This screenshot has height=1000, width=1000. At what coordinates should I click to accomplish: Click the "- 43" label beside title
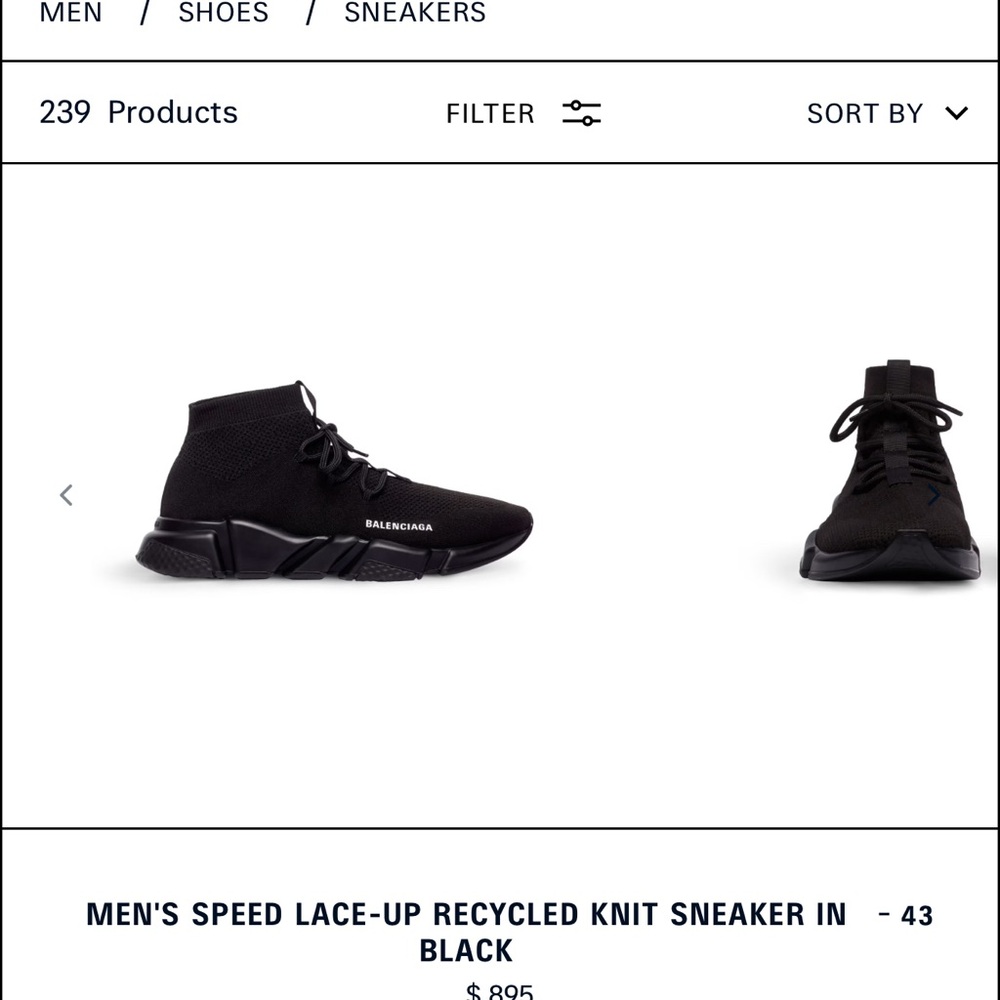point(906,915)
